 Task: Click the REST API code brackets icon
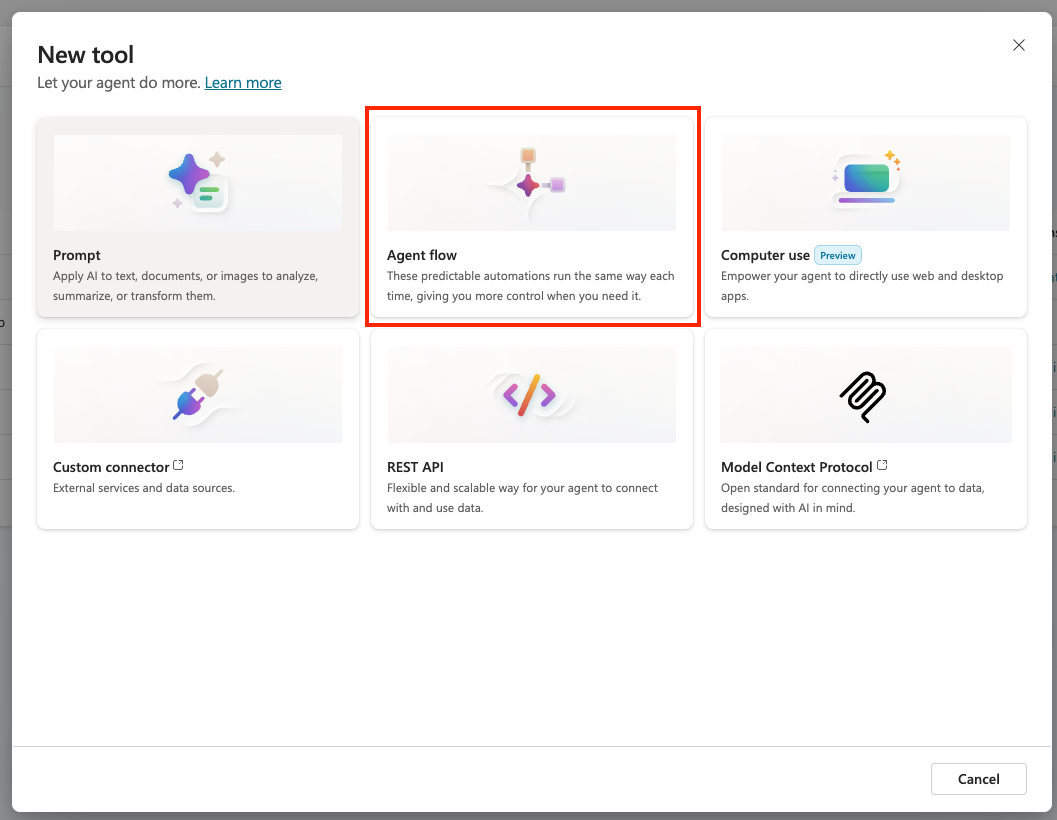coord(530,395)
